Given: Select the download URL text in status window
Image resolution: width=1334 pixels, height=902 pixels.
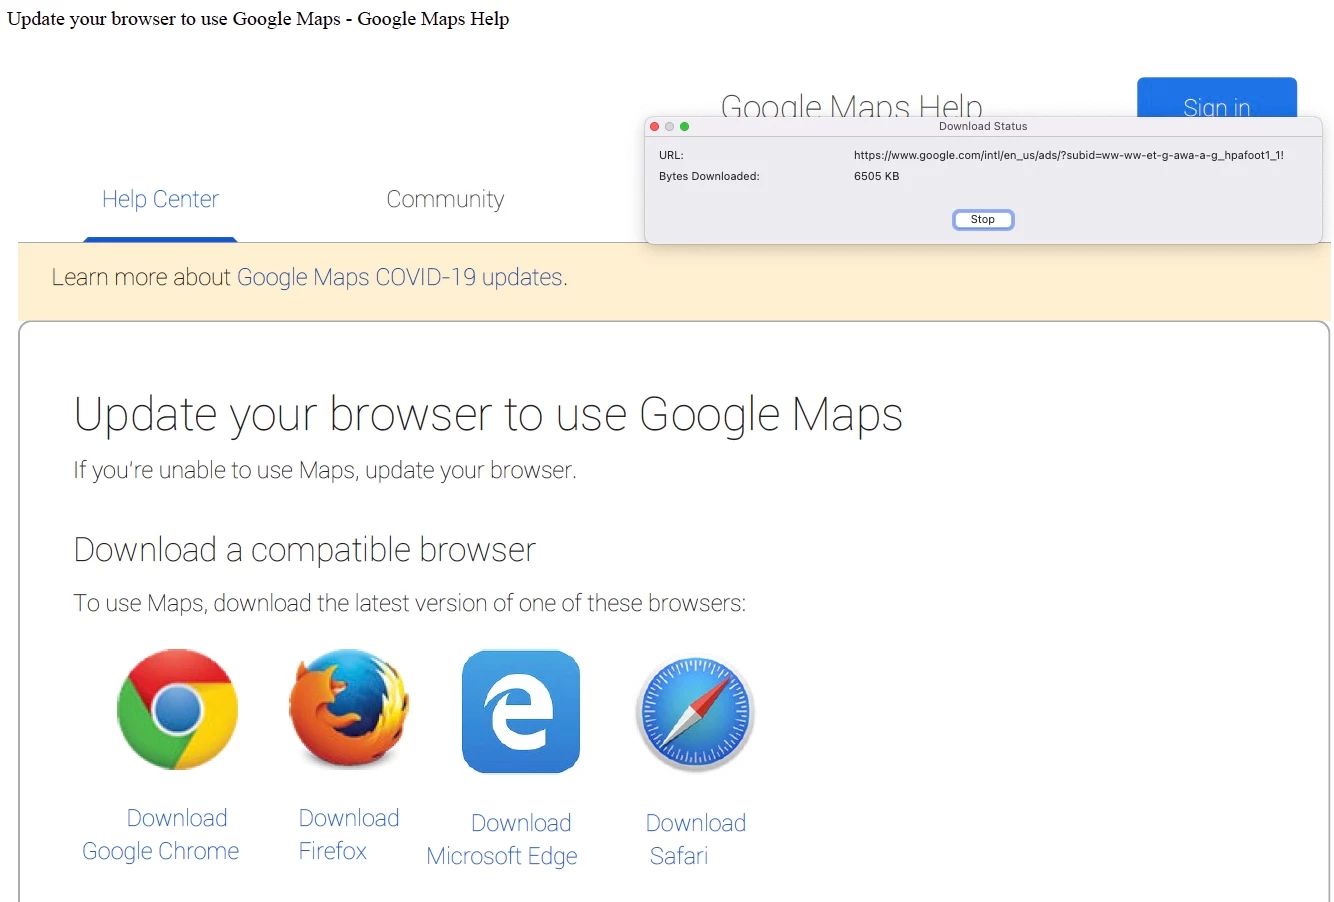Looking at the screenshot, I should coord(1069,155).
